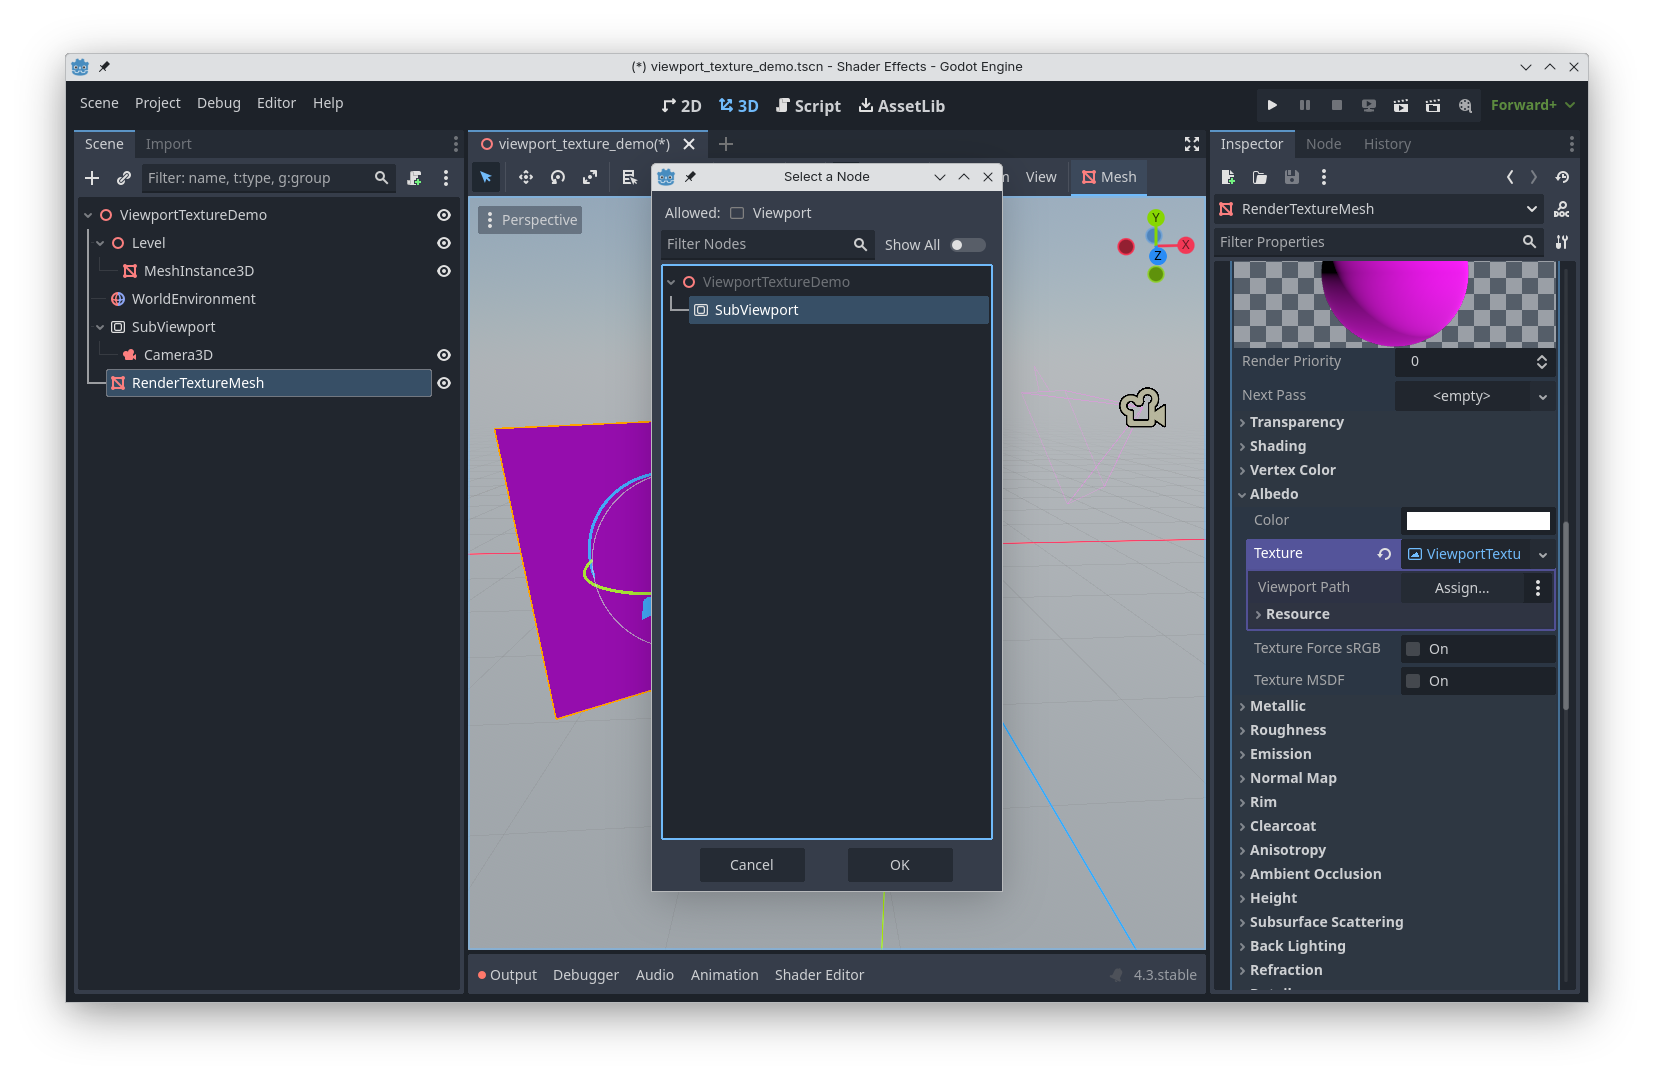1654x1080 pixels.
Task: Toggle visibility of RenderTextureMesh node
Action: pos(444,383)
